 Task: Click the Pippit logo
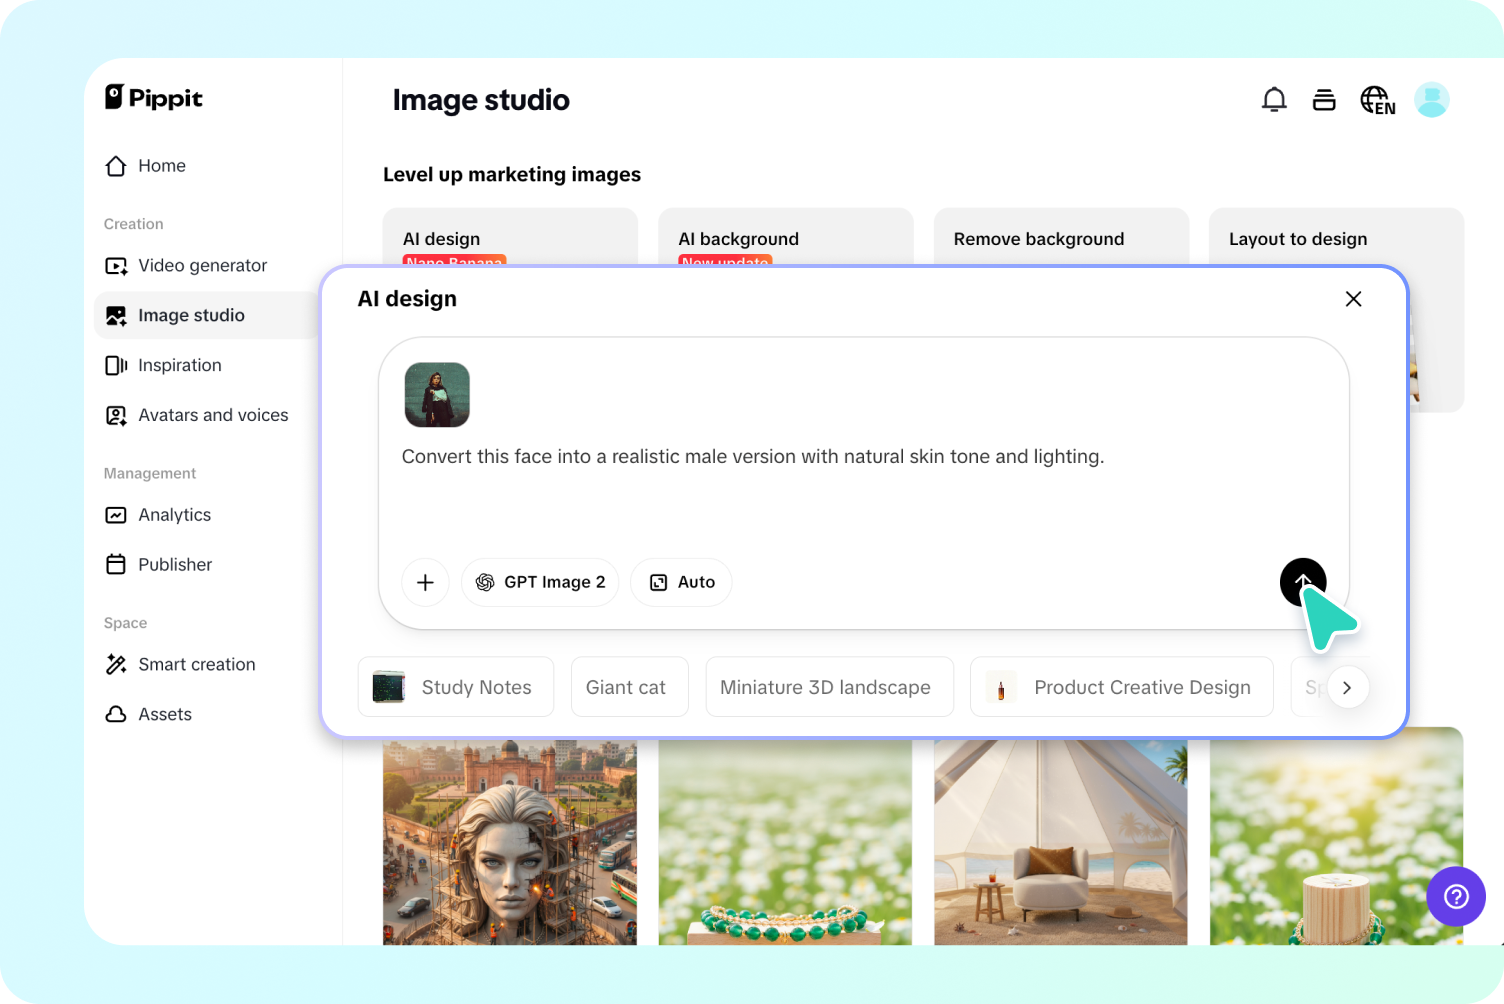click(154, 97)
